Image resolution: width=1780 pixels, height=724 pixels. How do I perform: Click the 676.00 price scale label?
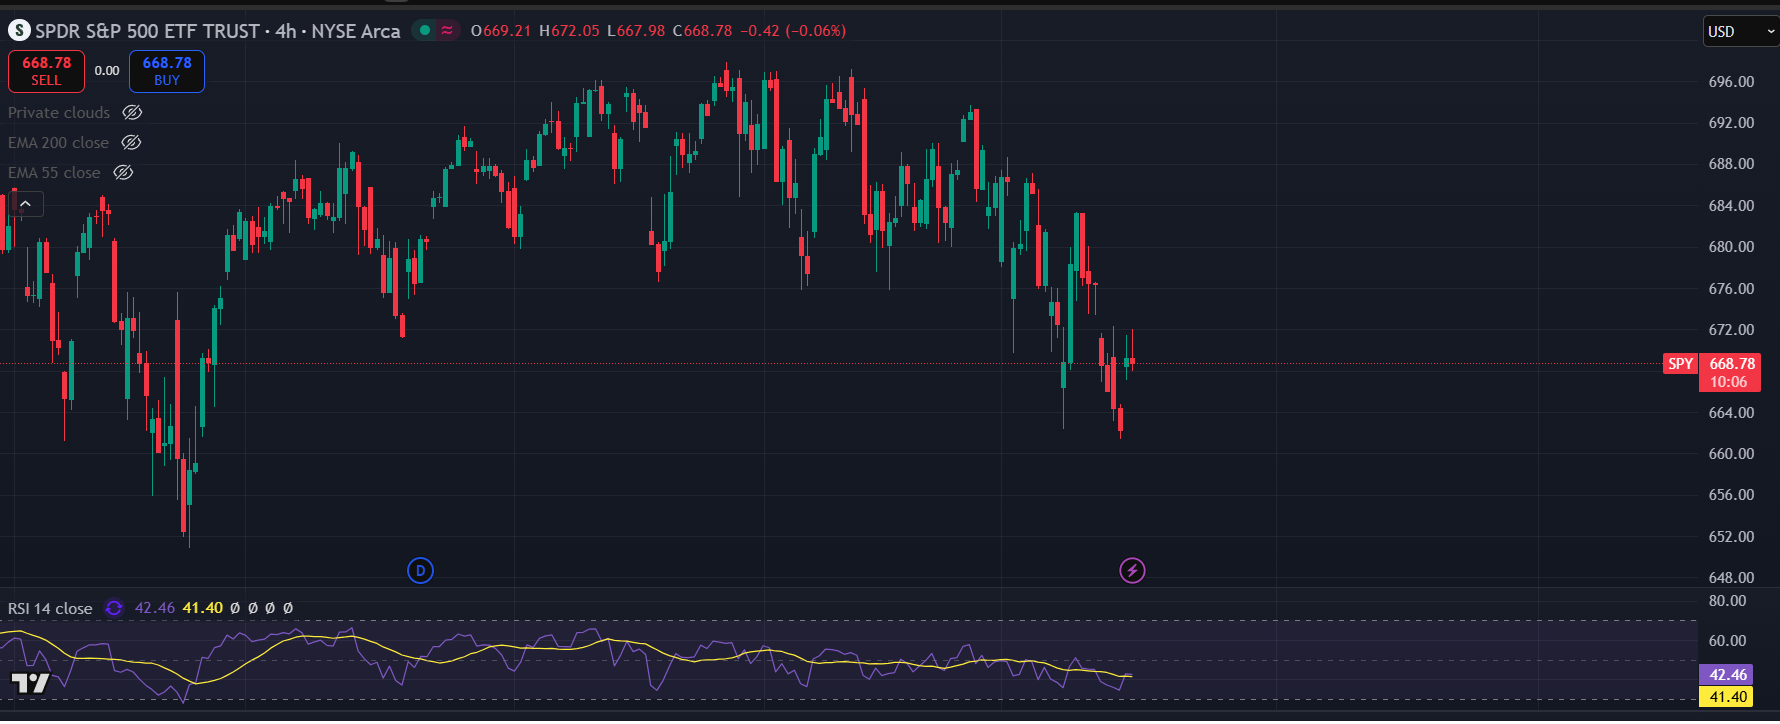[x=1731, y=289]
